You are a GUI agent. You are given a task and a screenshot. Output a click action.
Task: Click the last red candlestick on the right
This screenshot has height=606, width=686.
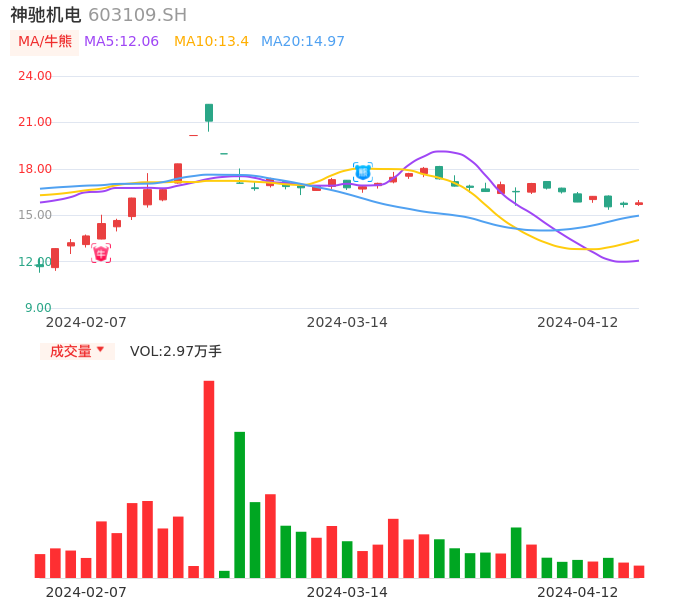[639, 203]
